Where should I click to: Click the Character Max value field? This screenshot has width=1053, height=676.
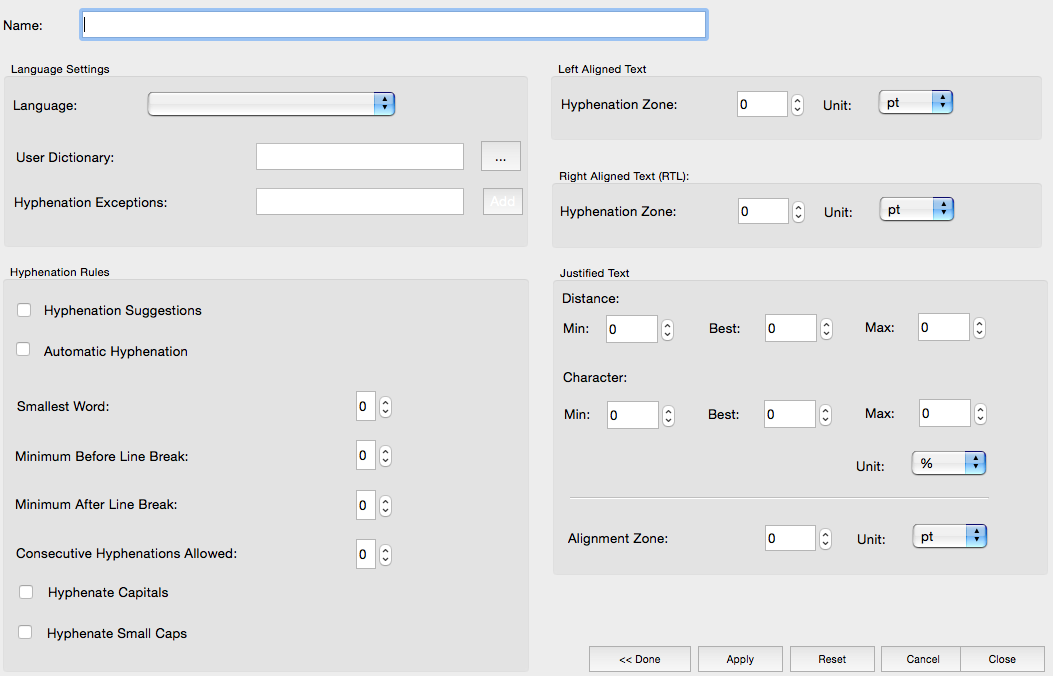(x=943, y=413)
